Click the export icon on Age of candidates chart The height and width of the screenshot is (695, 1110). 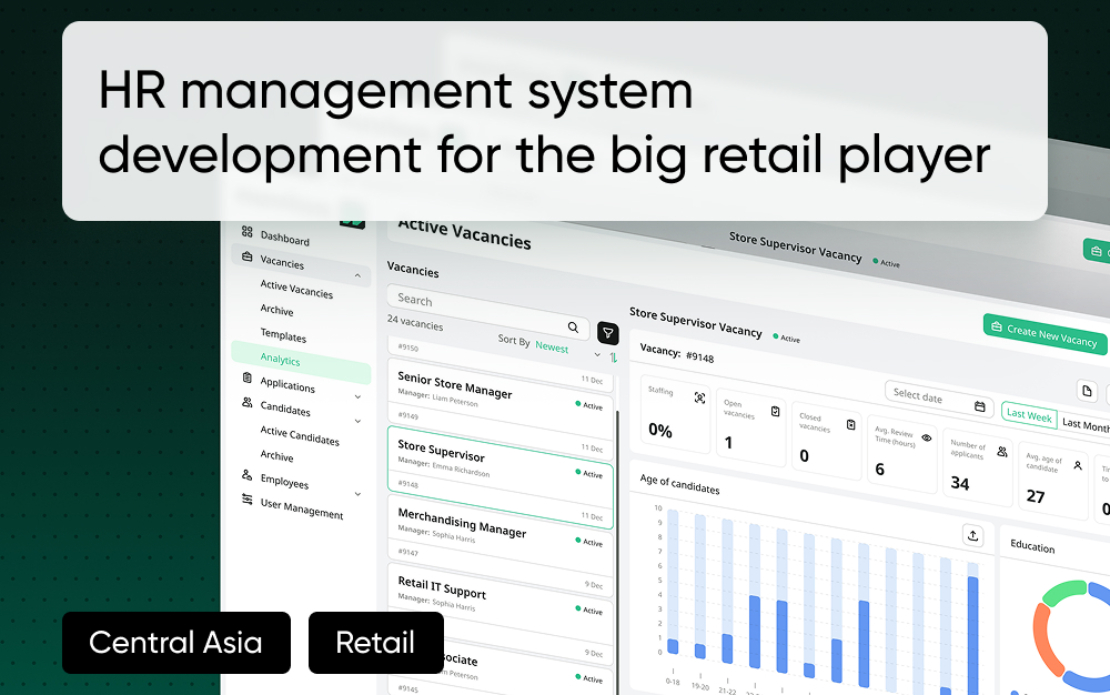[973, 535]
